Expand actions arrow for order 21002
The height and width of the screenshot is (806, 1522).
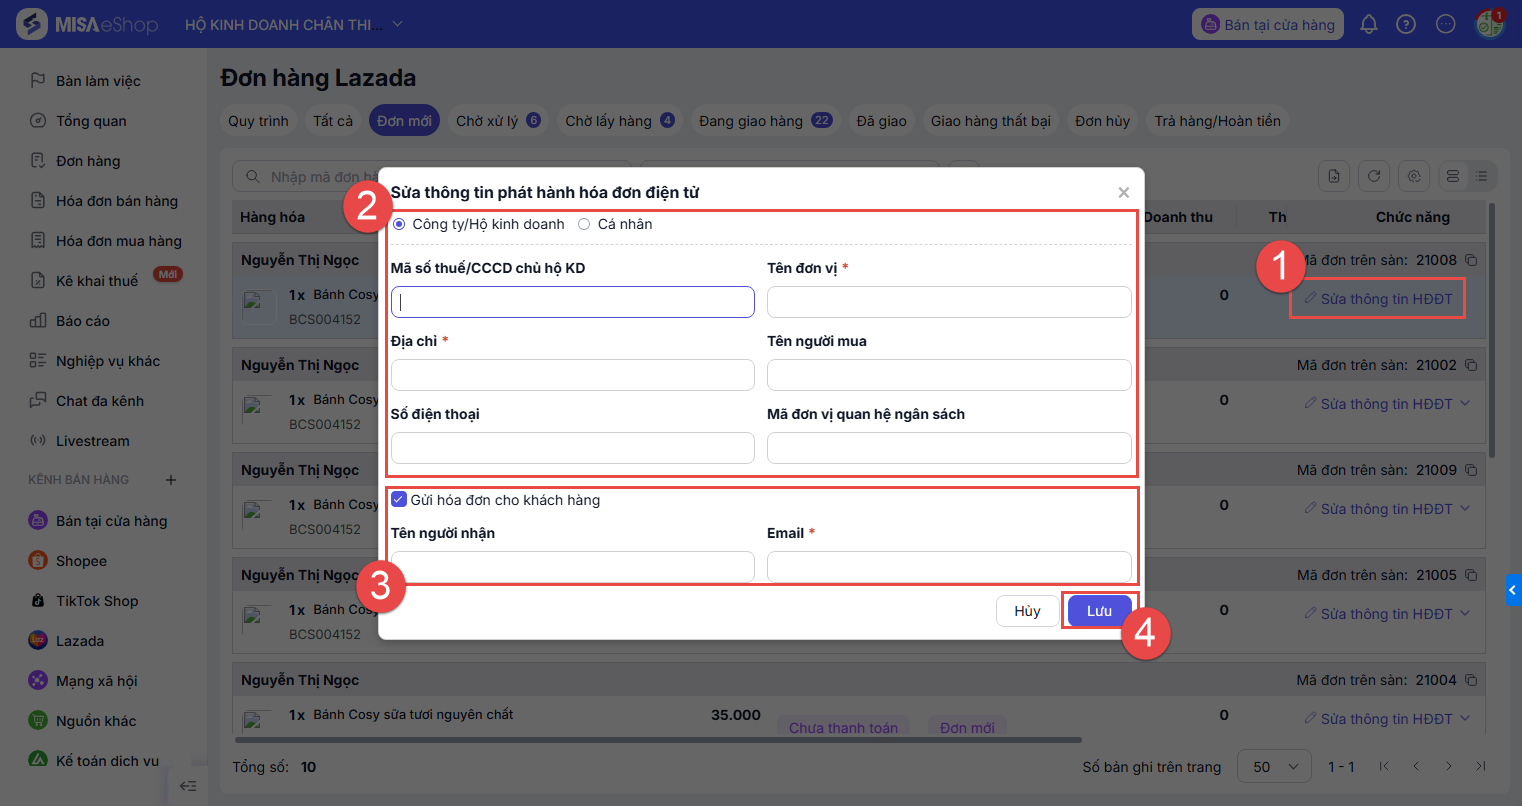(1465, 403)
